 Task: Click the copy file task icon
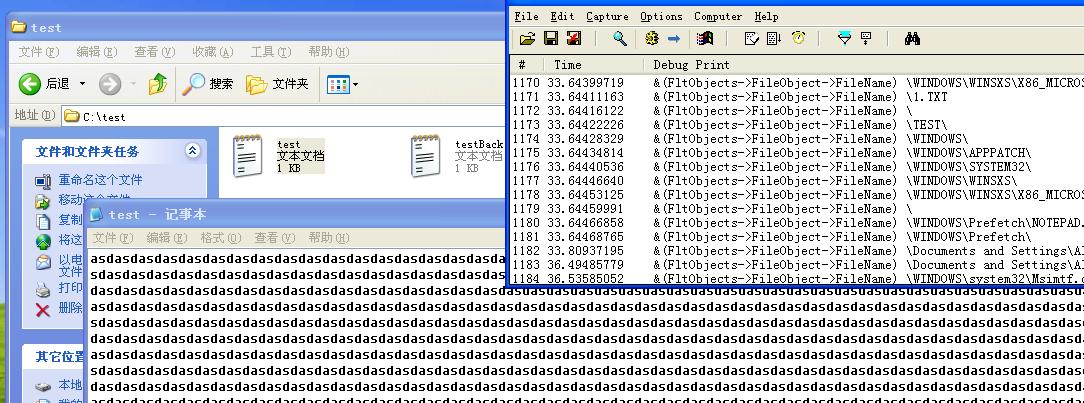point(44,221)
